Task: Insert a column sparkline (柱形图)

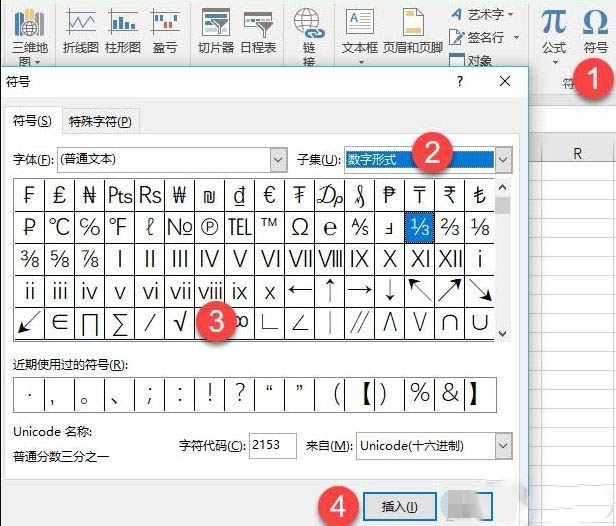Action: coord(123,31)
